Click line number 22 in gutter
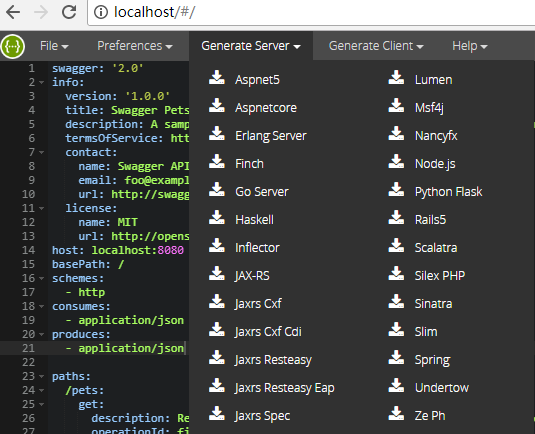 28,362
